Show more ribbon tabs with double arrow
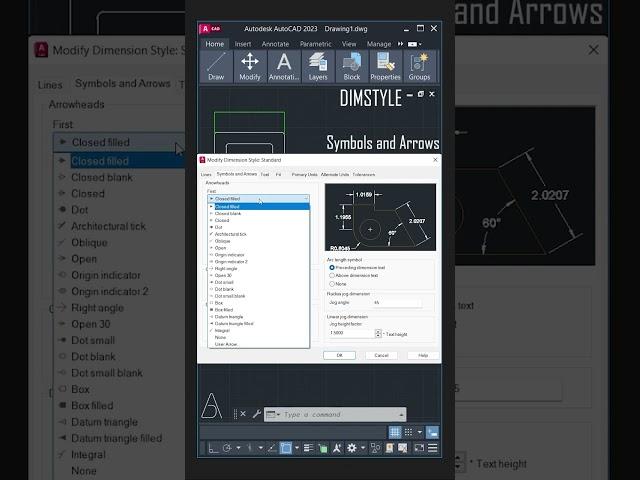The image size is (640, 480). (x=400, y=44)
